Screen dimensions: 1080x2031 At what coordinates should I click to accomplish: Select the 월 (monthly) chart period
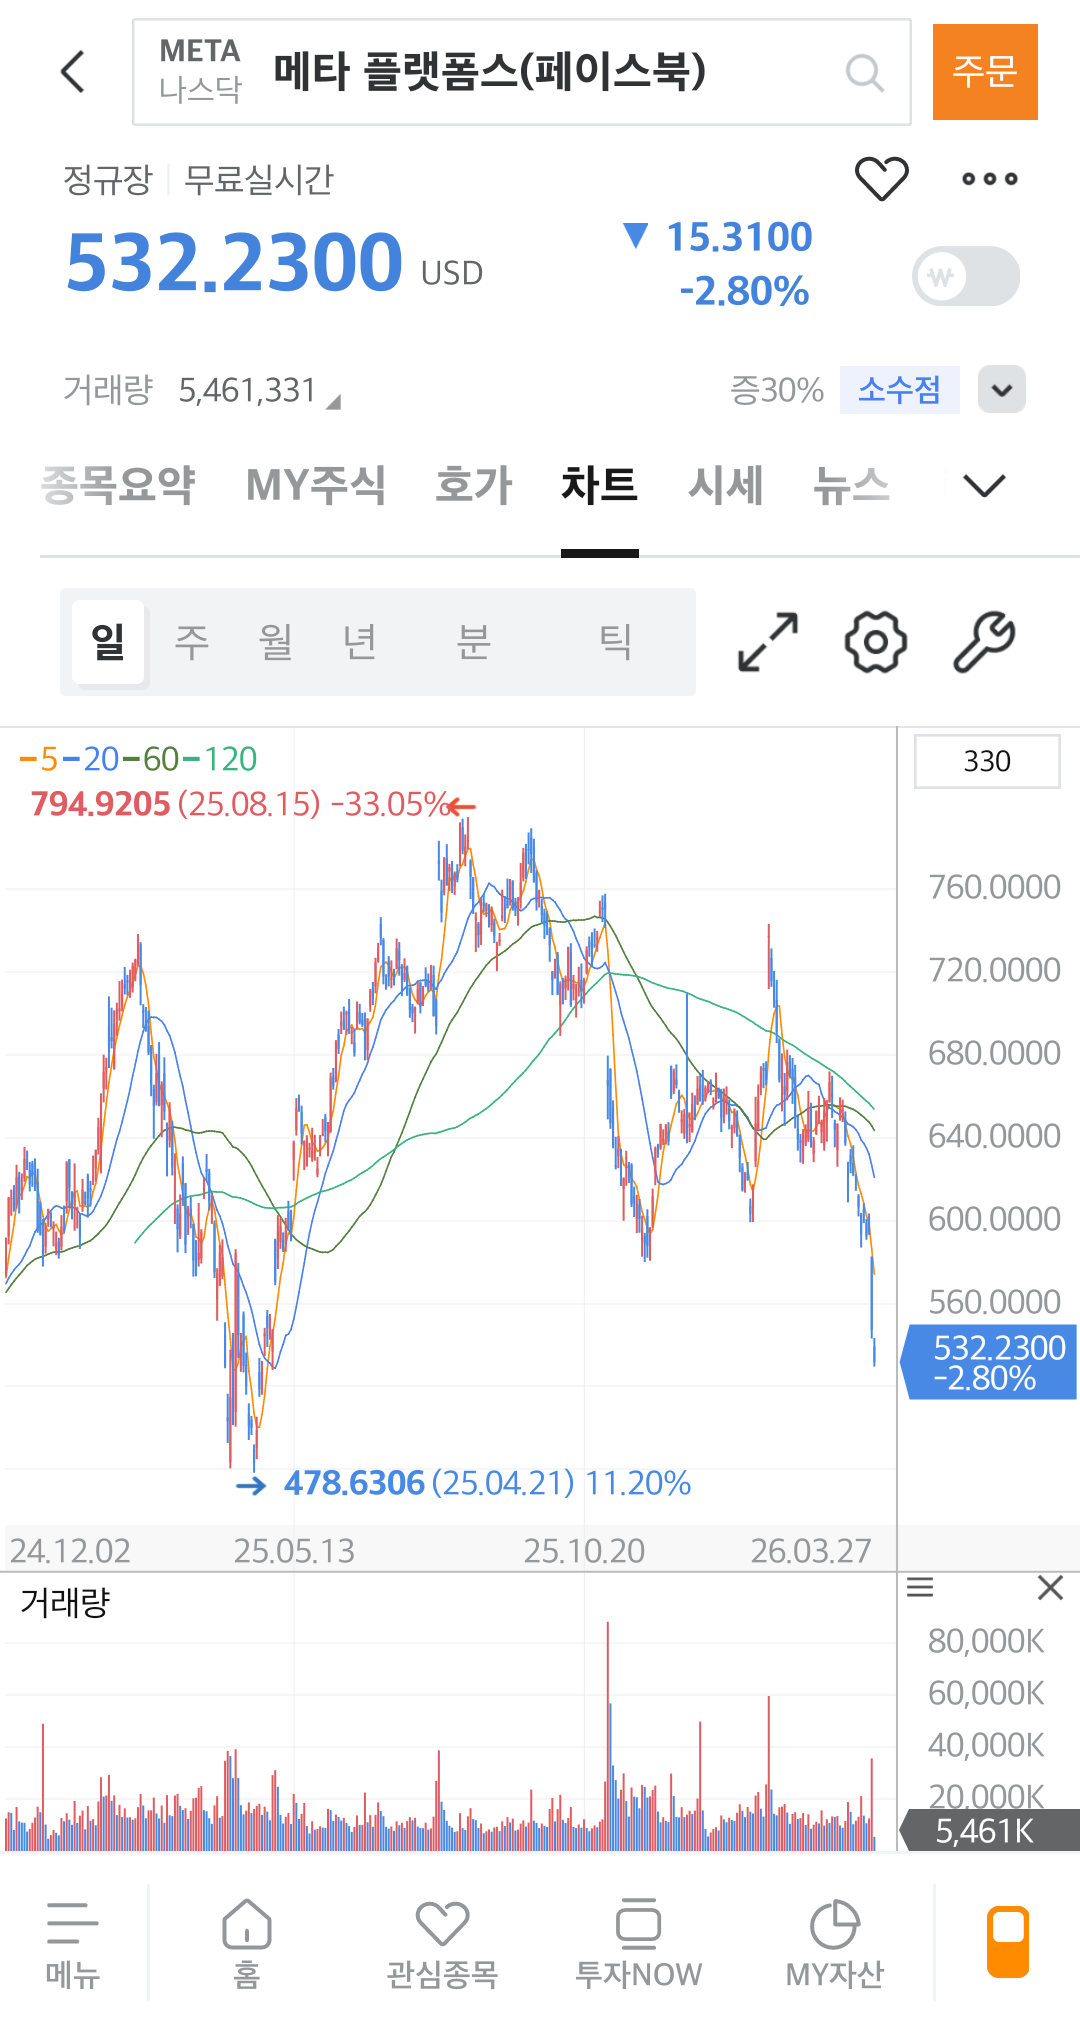(275, 642)
